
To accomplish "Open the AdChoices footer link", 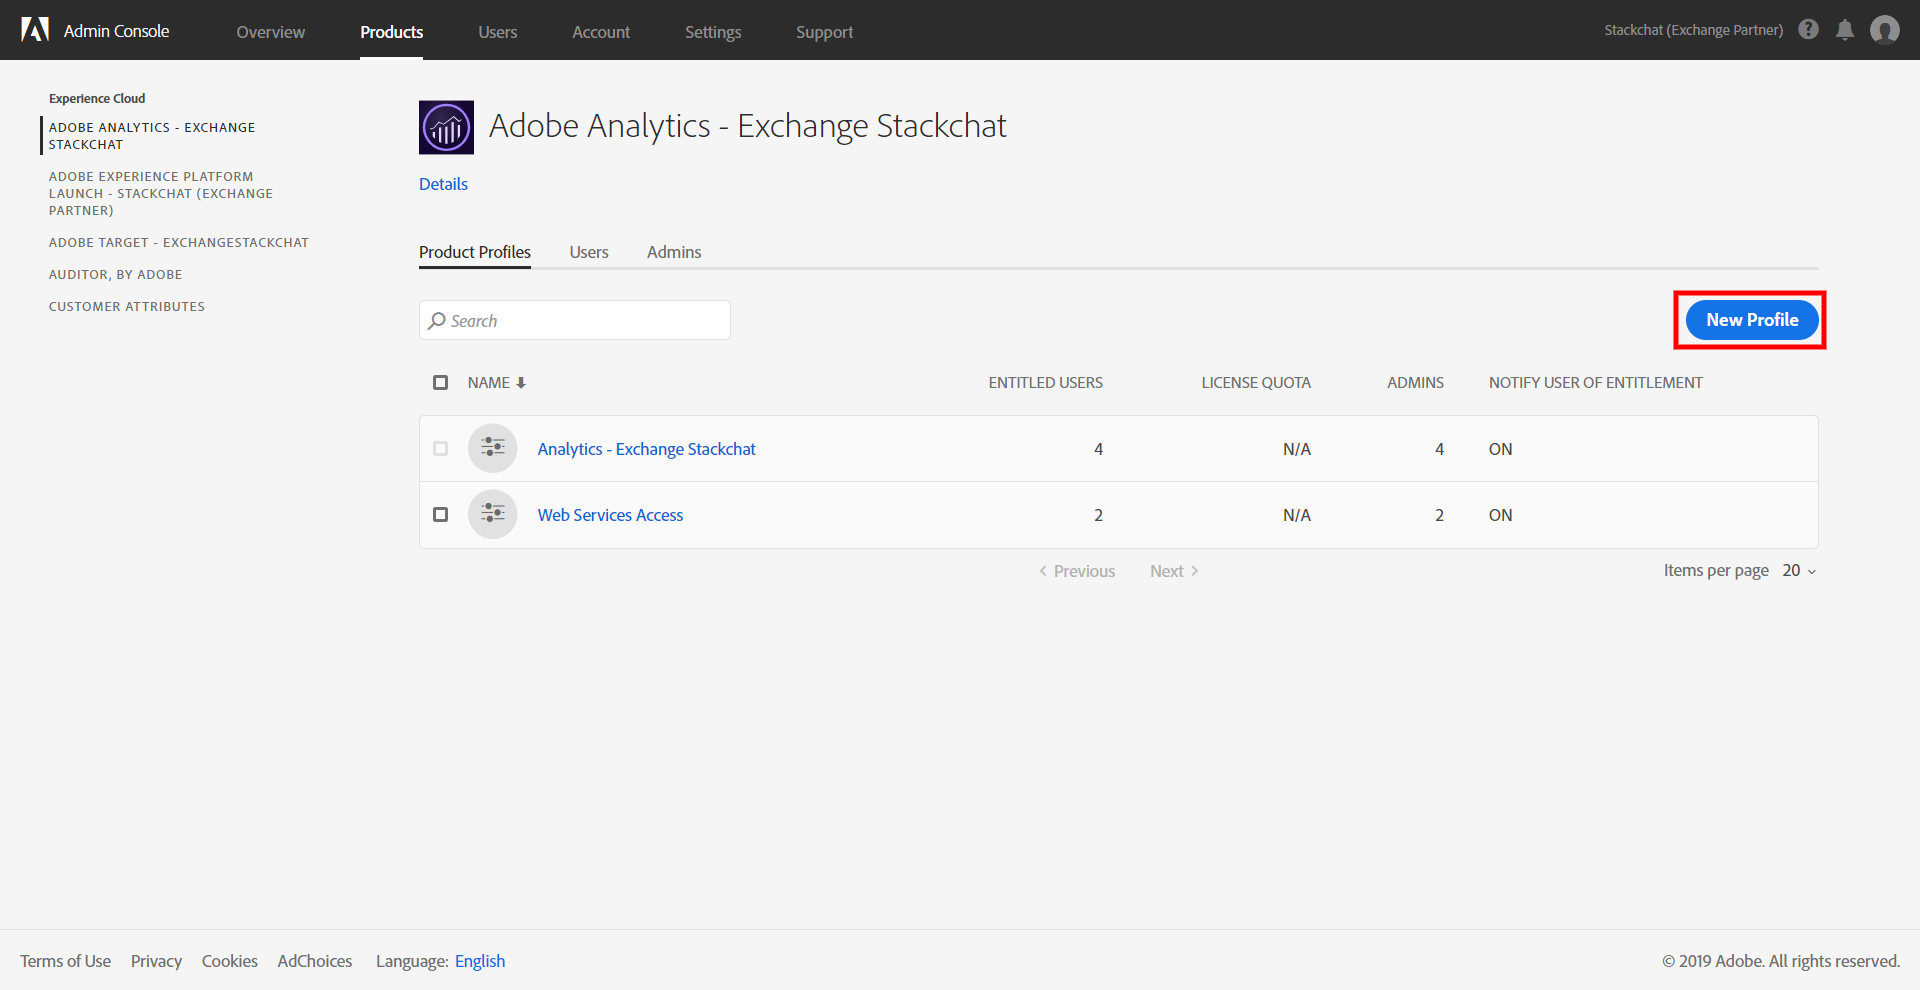I will click(315, 961).
